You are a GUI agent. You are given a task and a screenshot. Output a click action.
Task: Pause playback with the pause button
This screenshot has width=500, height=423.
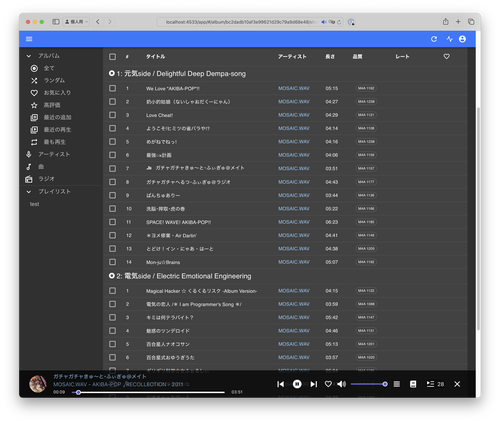[297, 384]
